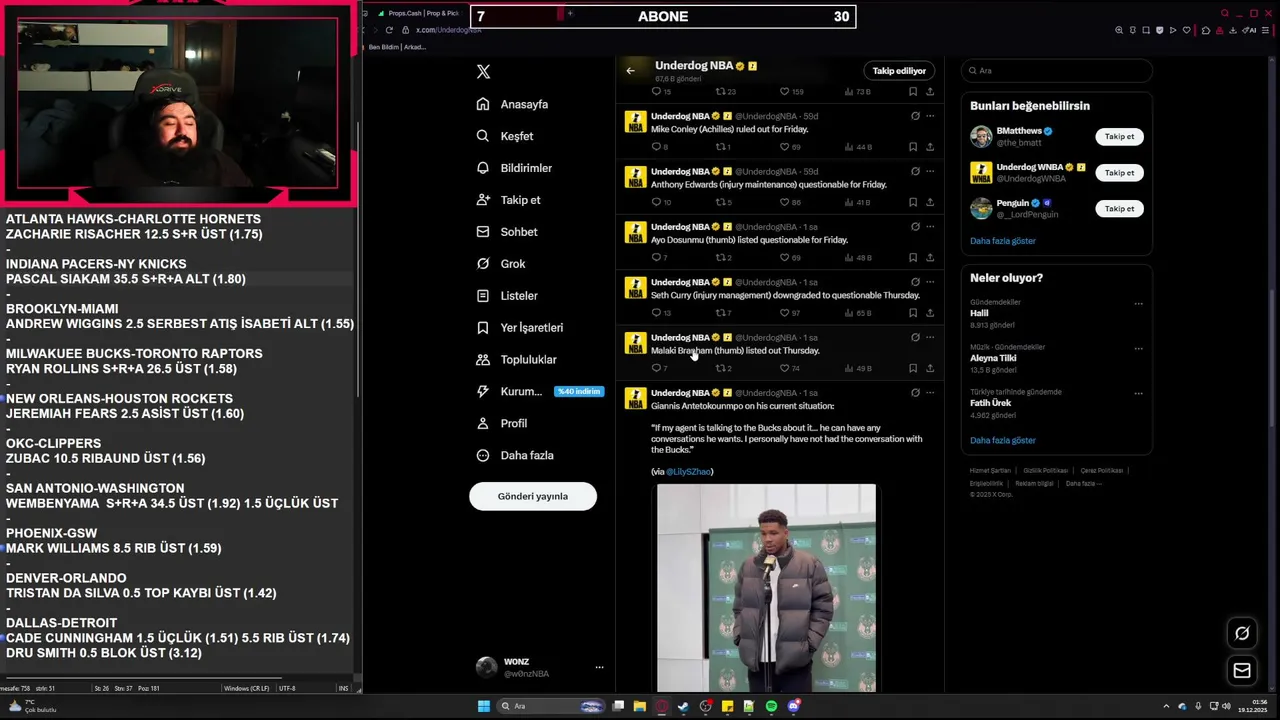The image size is (1280, 720).
Task: Open Sohbet messages
Action: (x=507, y=232)
